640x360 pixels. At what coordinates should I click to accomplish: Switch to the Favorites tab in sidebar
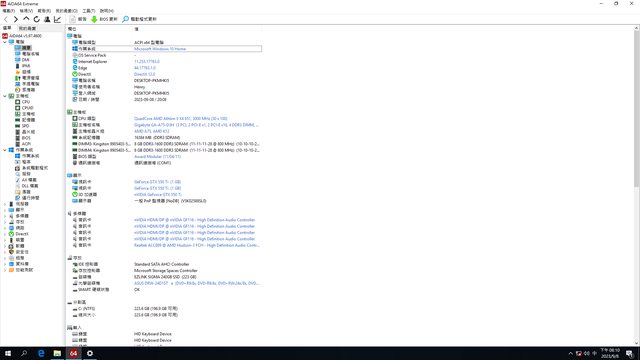(x=28, y=28)
